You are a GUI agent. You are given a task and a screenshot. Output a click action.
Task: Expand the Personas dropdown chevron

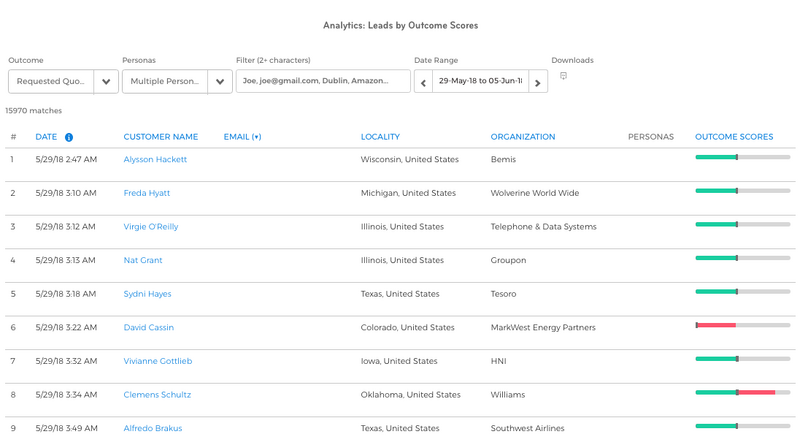(220, 82)
